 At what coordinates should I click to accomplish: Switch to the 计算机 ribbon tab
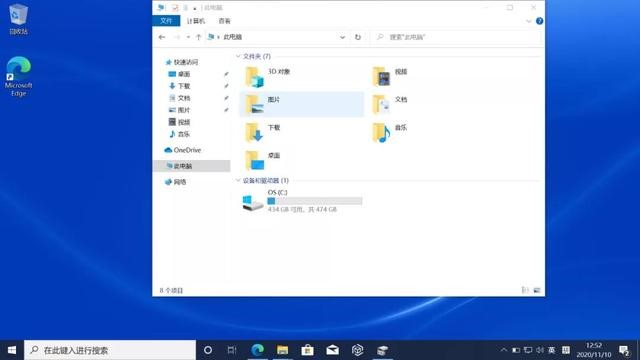(x=196, y=21)
